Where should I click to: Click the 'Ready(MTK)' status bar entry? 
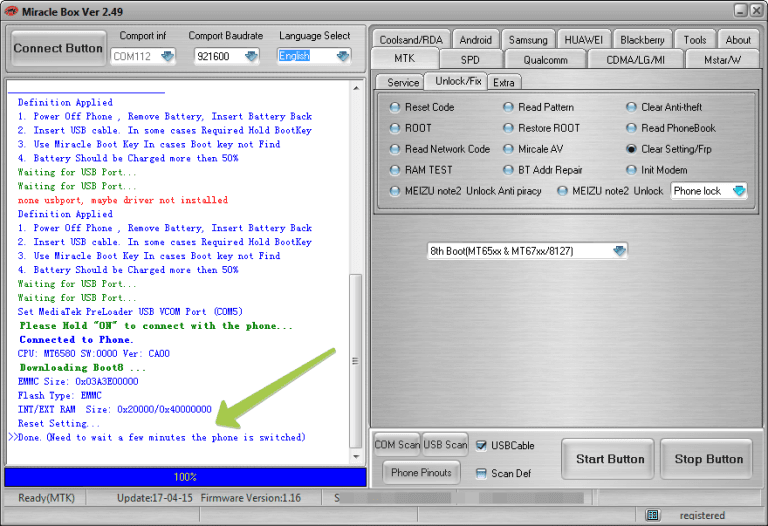[x=46, y=498]
